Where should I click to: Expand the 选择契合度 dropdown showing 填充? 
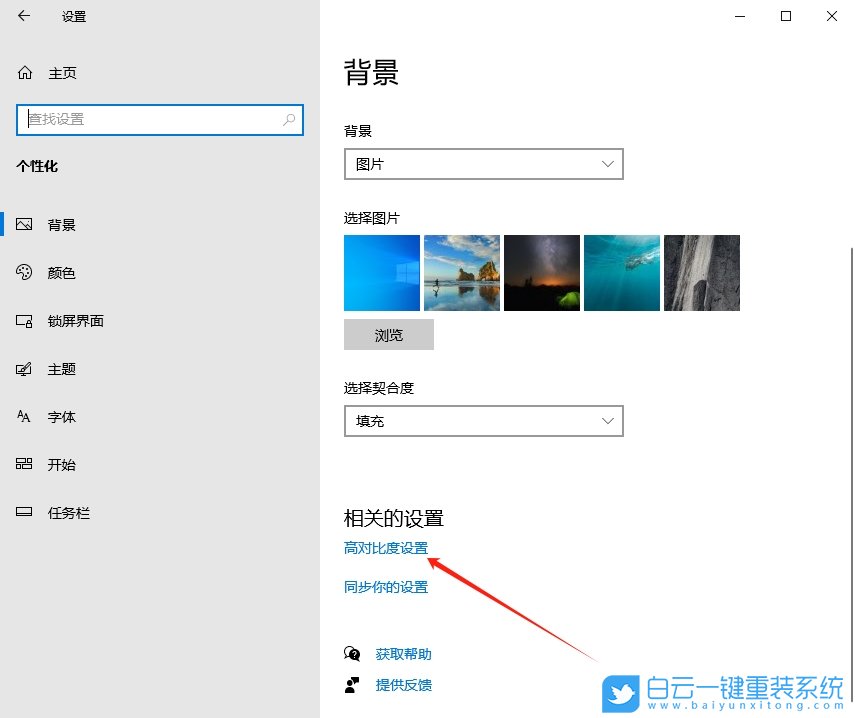point(483,421)
